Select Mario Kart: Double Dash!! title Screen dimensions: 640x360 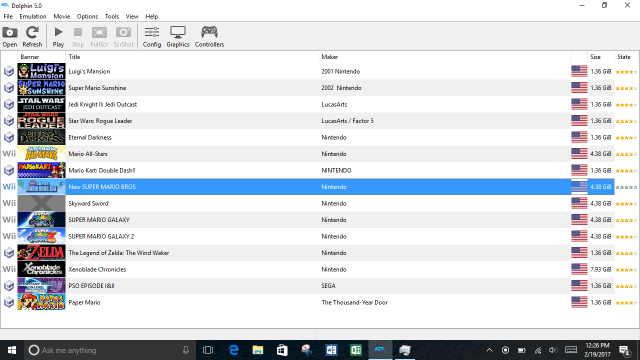coord(102,170)
